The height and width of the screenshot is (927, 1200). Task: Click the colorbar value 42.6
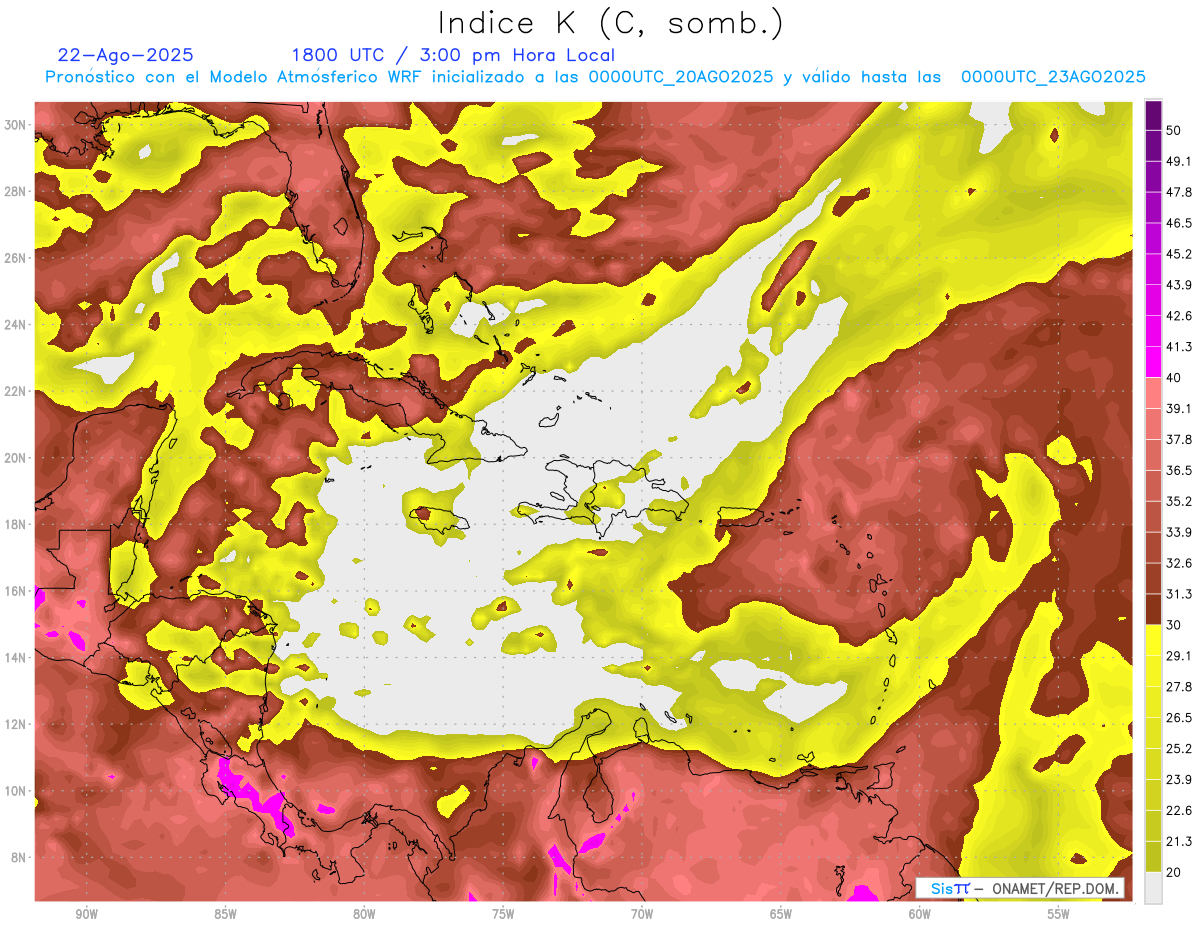tap(1178, 316)
